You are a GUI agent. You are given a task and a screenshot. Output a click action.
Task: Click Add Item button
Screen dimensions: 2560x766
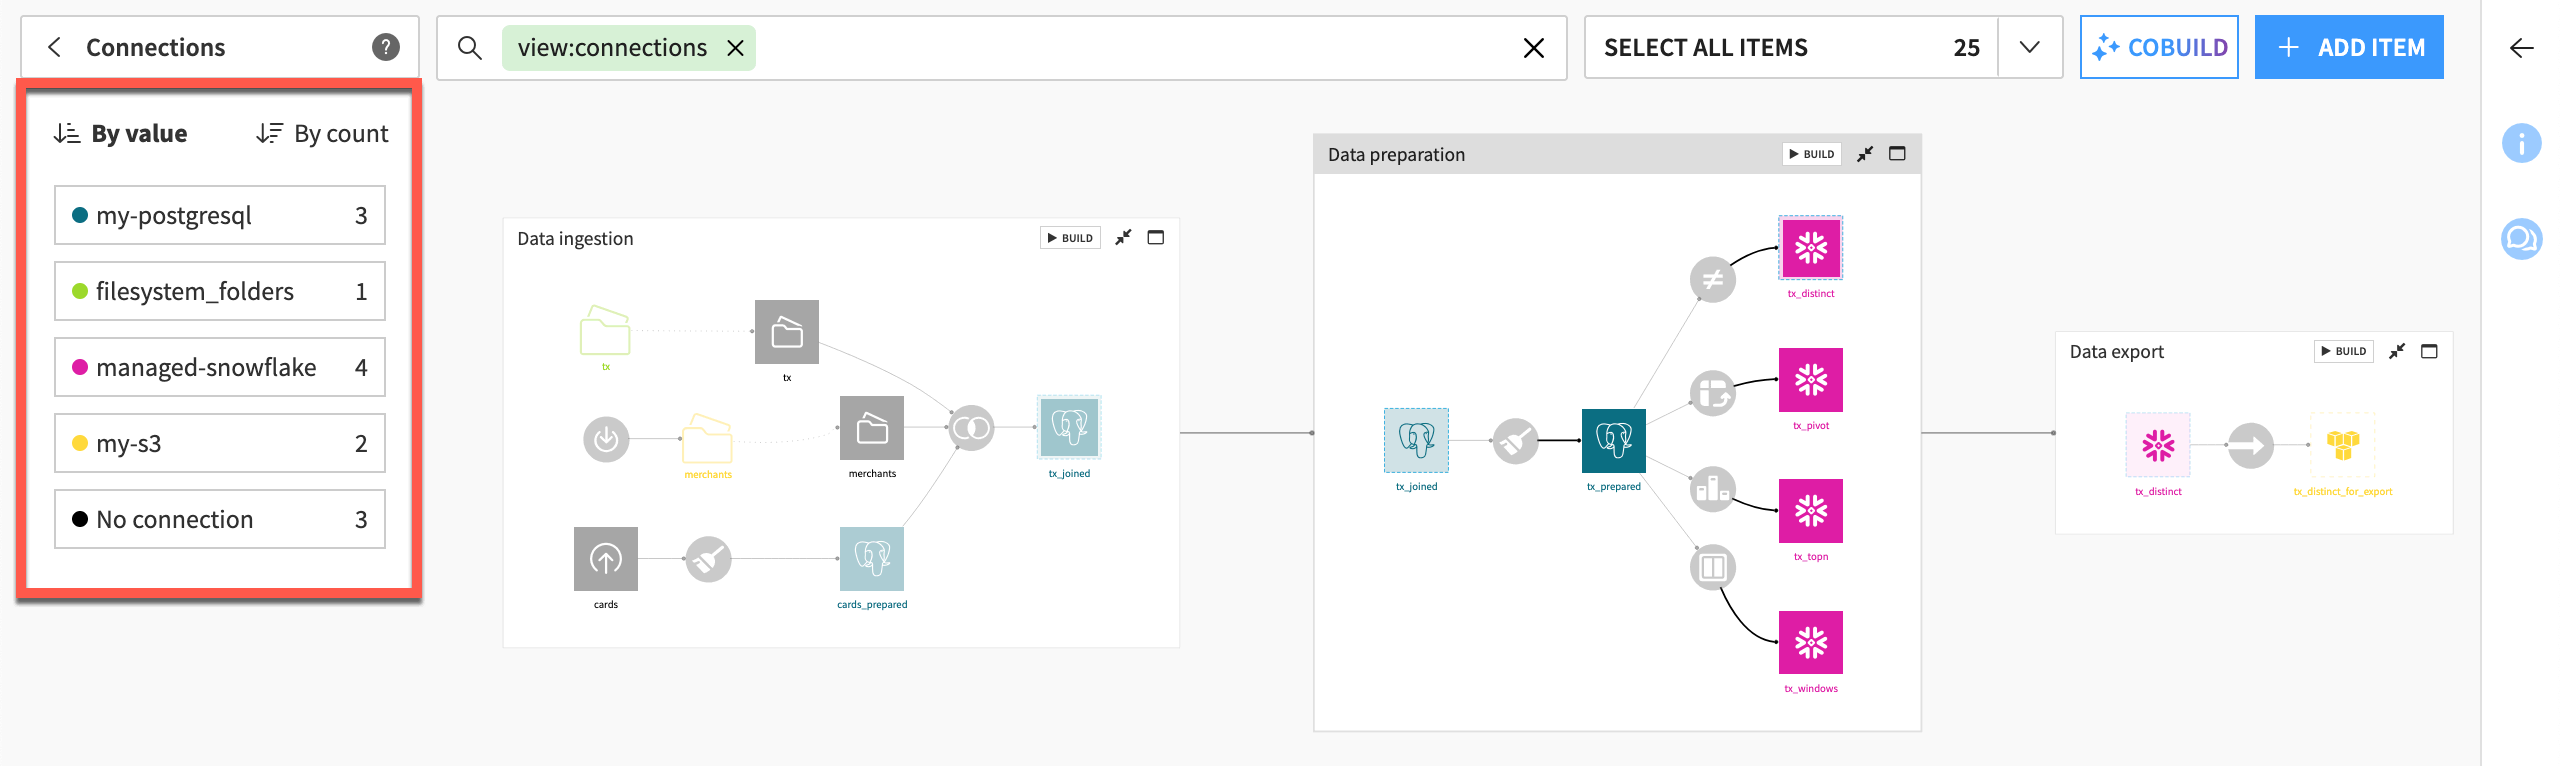[2349, 47]
